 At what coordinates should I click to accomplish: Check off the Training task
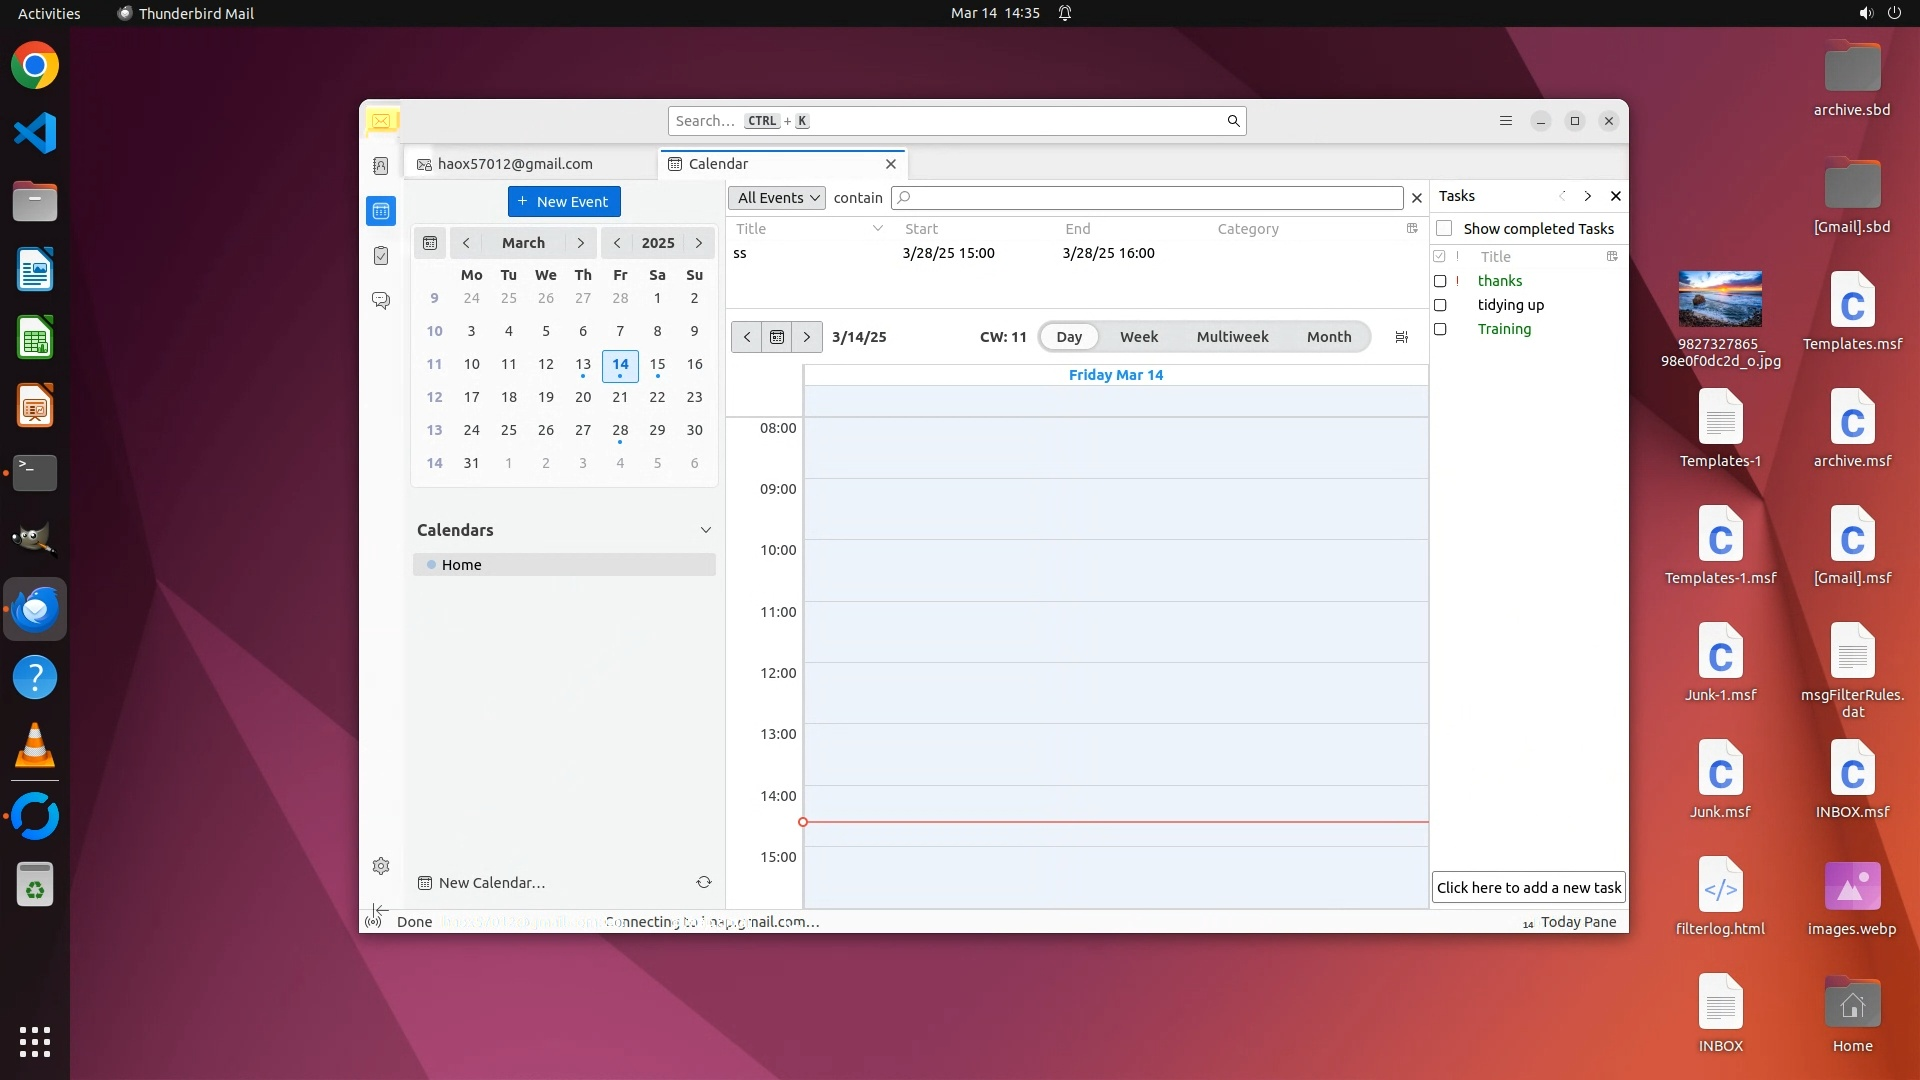[x=1440, y=329]
